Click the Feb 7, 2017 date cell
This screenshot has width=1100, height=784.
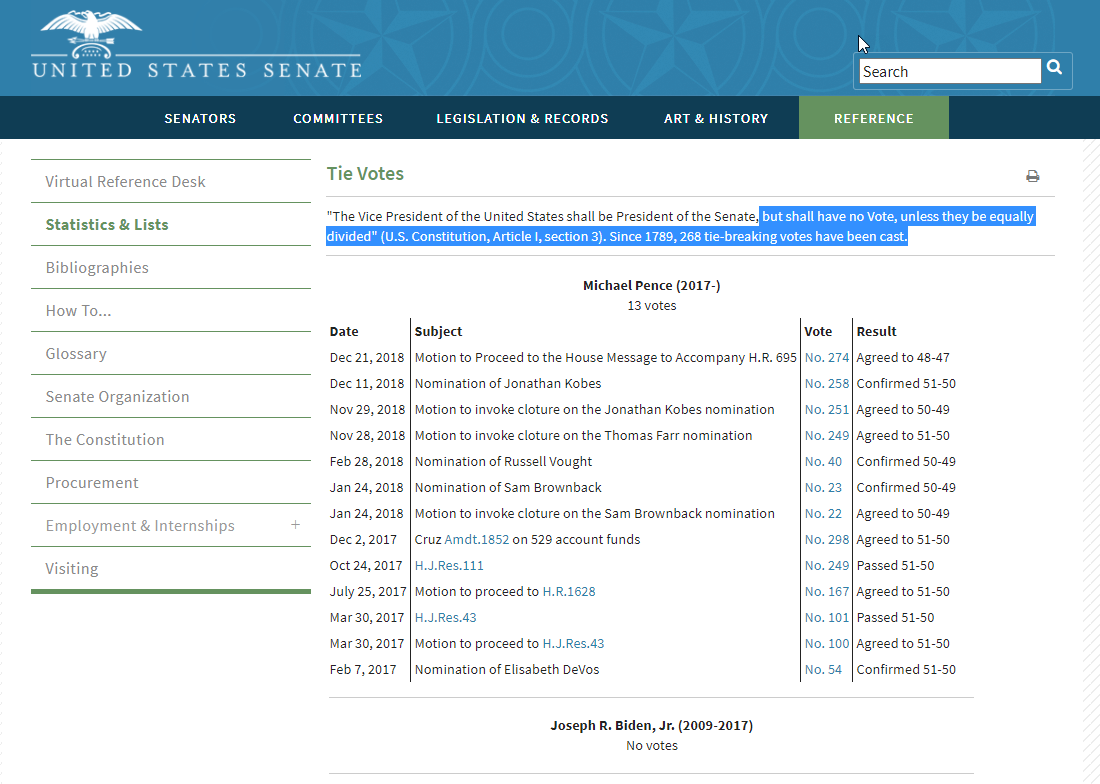(363, 669)
